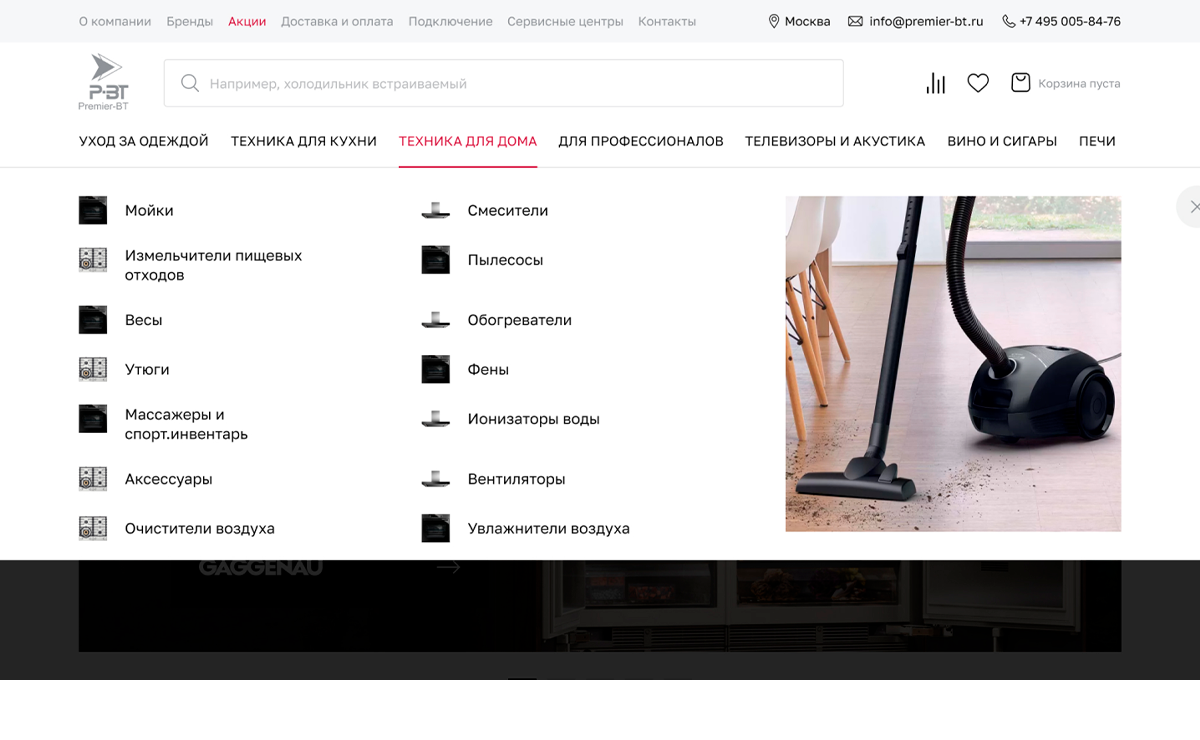Click the Premier-BT logo
The height and width of the screenshot is (740, 1200).
104,82
